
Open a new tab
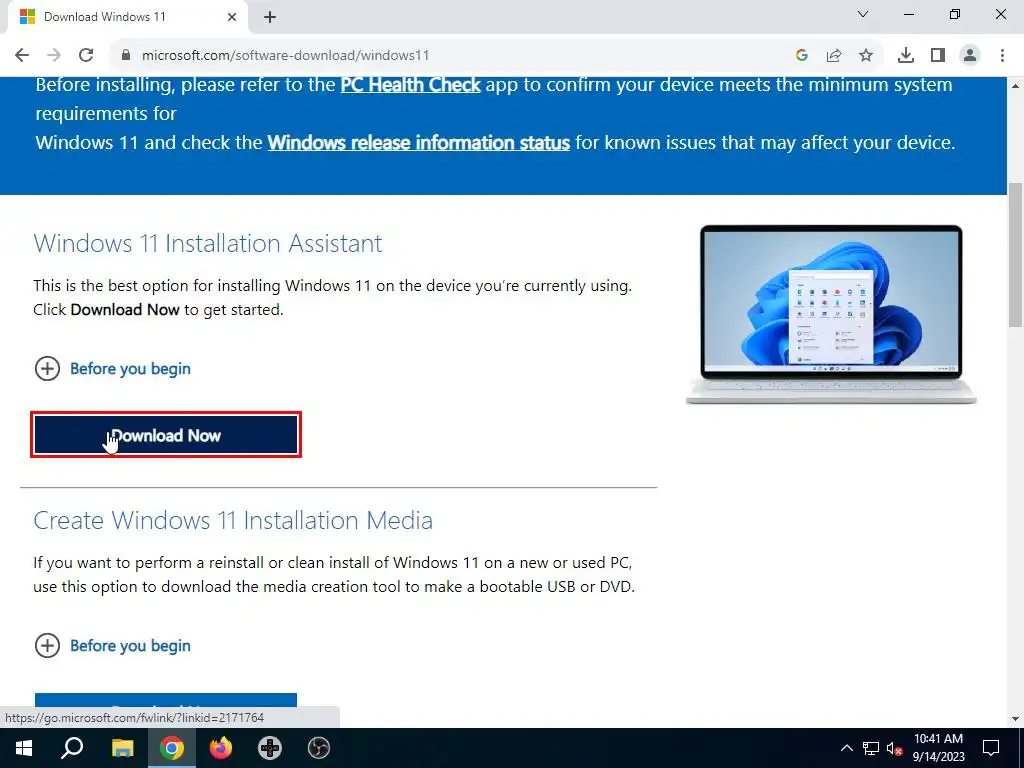tap(270, 18)
